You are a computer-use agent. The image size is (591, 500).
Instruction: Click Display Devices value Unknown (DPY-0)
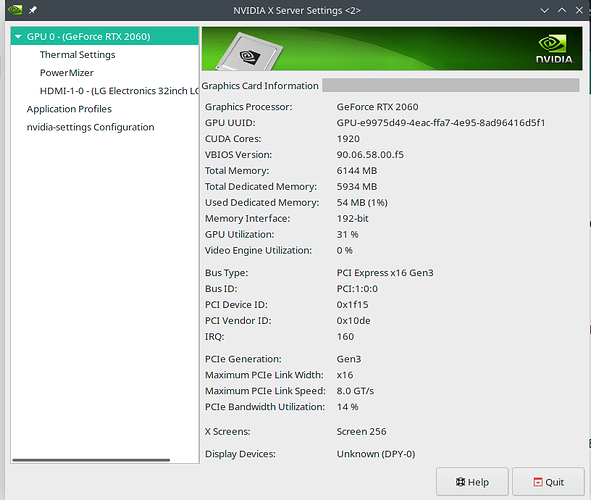coord(376,454)
